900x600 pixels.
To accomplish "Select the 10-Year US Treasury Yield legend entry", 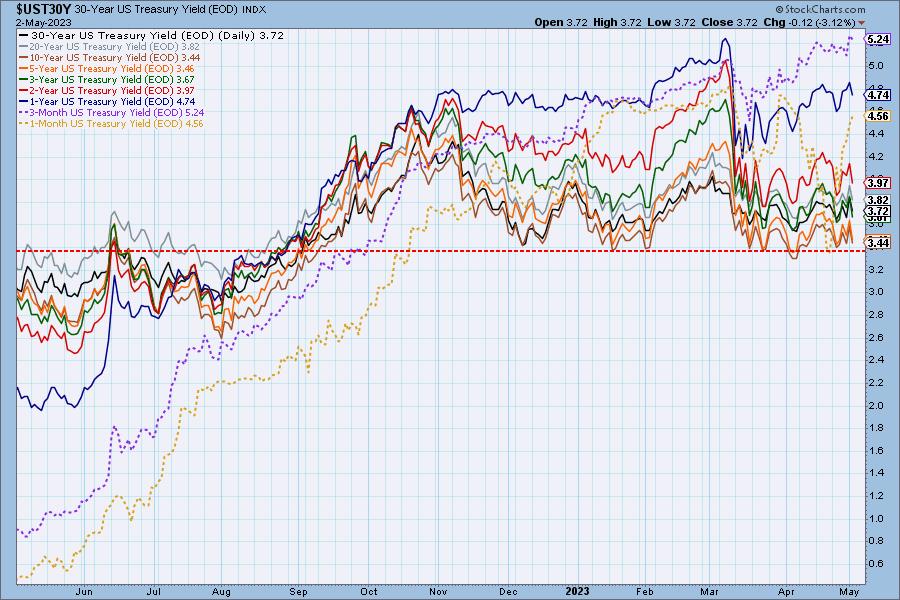I will coord(109,57).
